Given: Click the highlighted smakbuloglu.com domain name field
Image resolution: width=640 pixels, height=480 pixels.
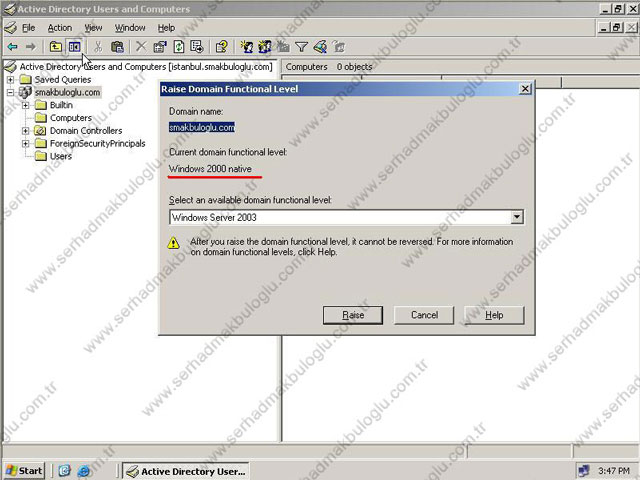Looking at the screenshot, I should pyautogui.click(x=202, y=127).
